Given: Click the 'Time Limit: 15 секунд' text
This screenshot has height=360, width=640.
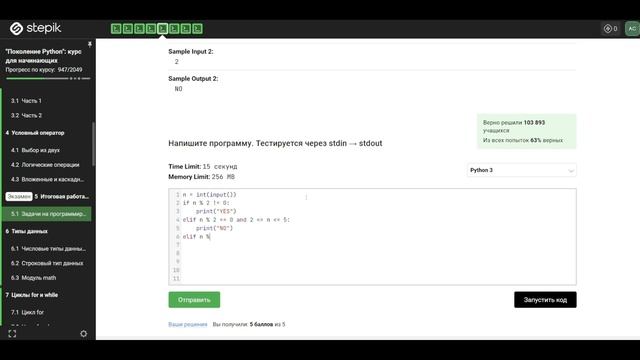Looking at the screenshot, I should point(203,167).
